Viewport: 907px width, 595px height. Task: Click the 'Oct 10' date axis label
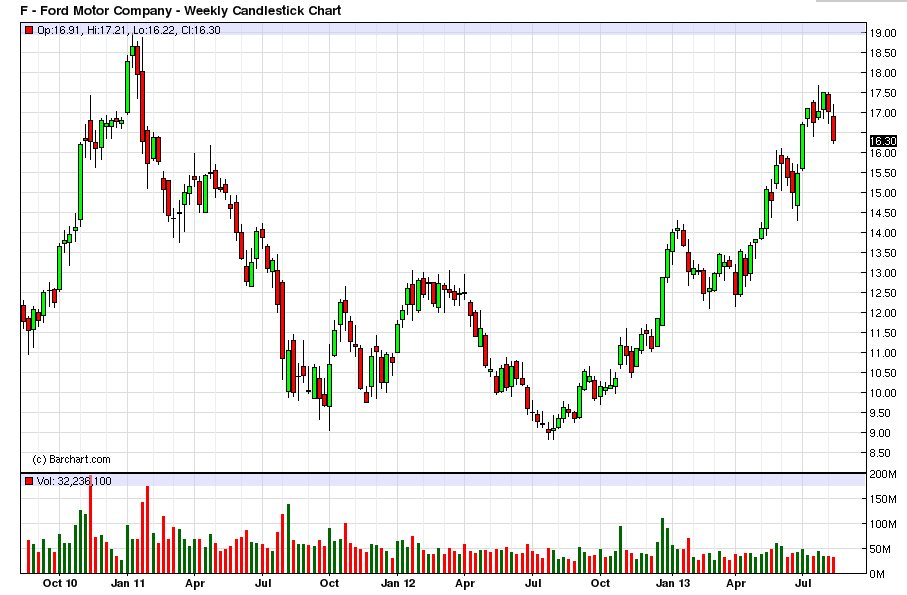click(60, 583)
